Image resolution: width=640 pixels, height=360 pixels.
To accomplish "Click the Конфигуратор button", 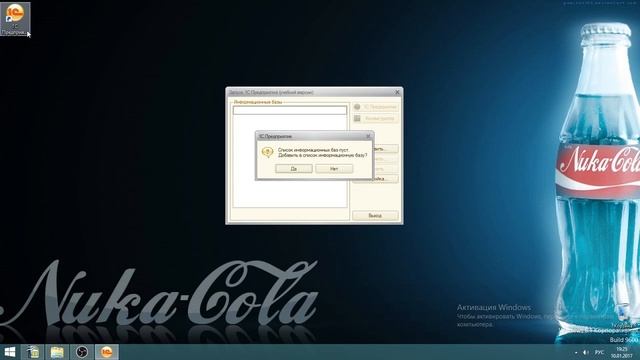I will coord(376,118).
